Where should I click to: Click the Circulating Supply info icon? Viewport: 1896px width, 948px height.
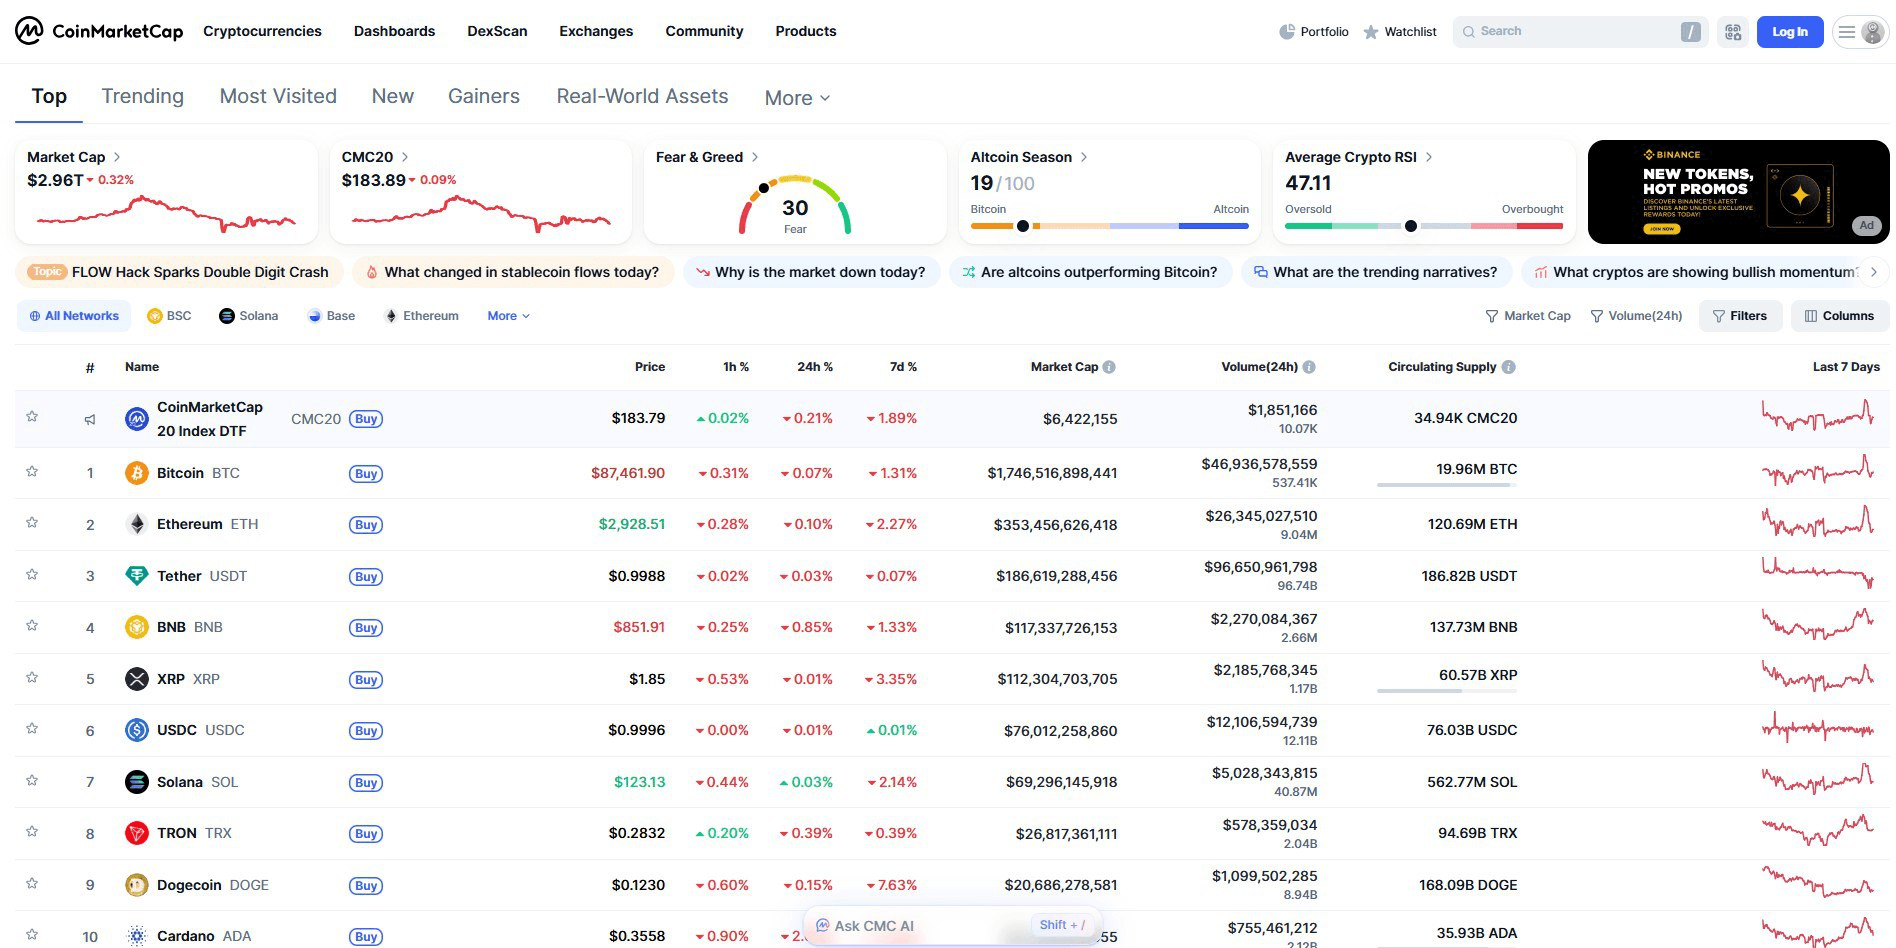[1508, 367]
